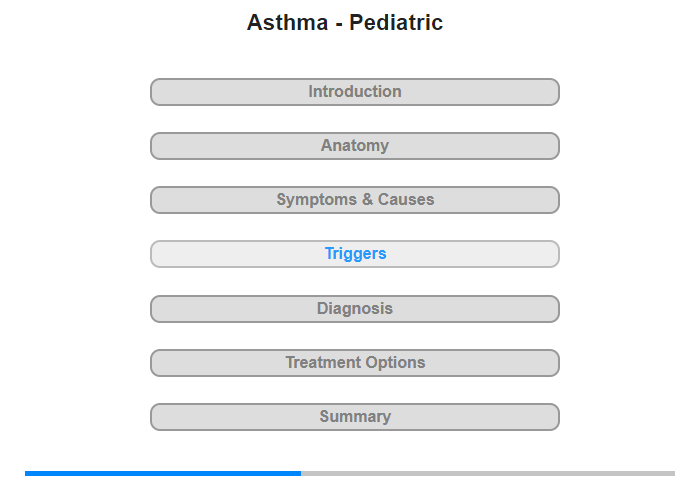Click the blue filled progress bar portion
Screen dimensions: 700x480
[x=163, y=473]
